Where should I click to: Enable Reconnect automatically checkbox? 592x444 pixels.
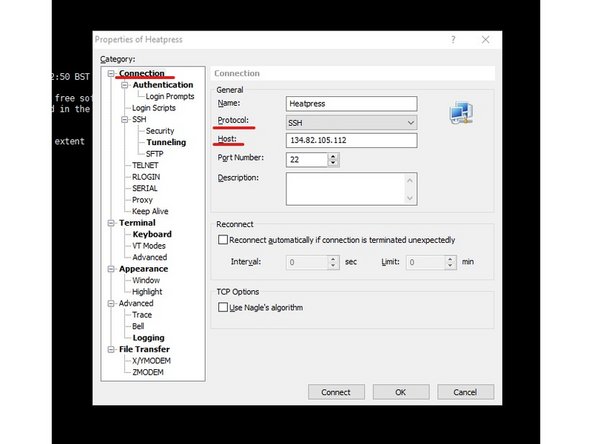(223, 240)
